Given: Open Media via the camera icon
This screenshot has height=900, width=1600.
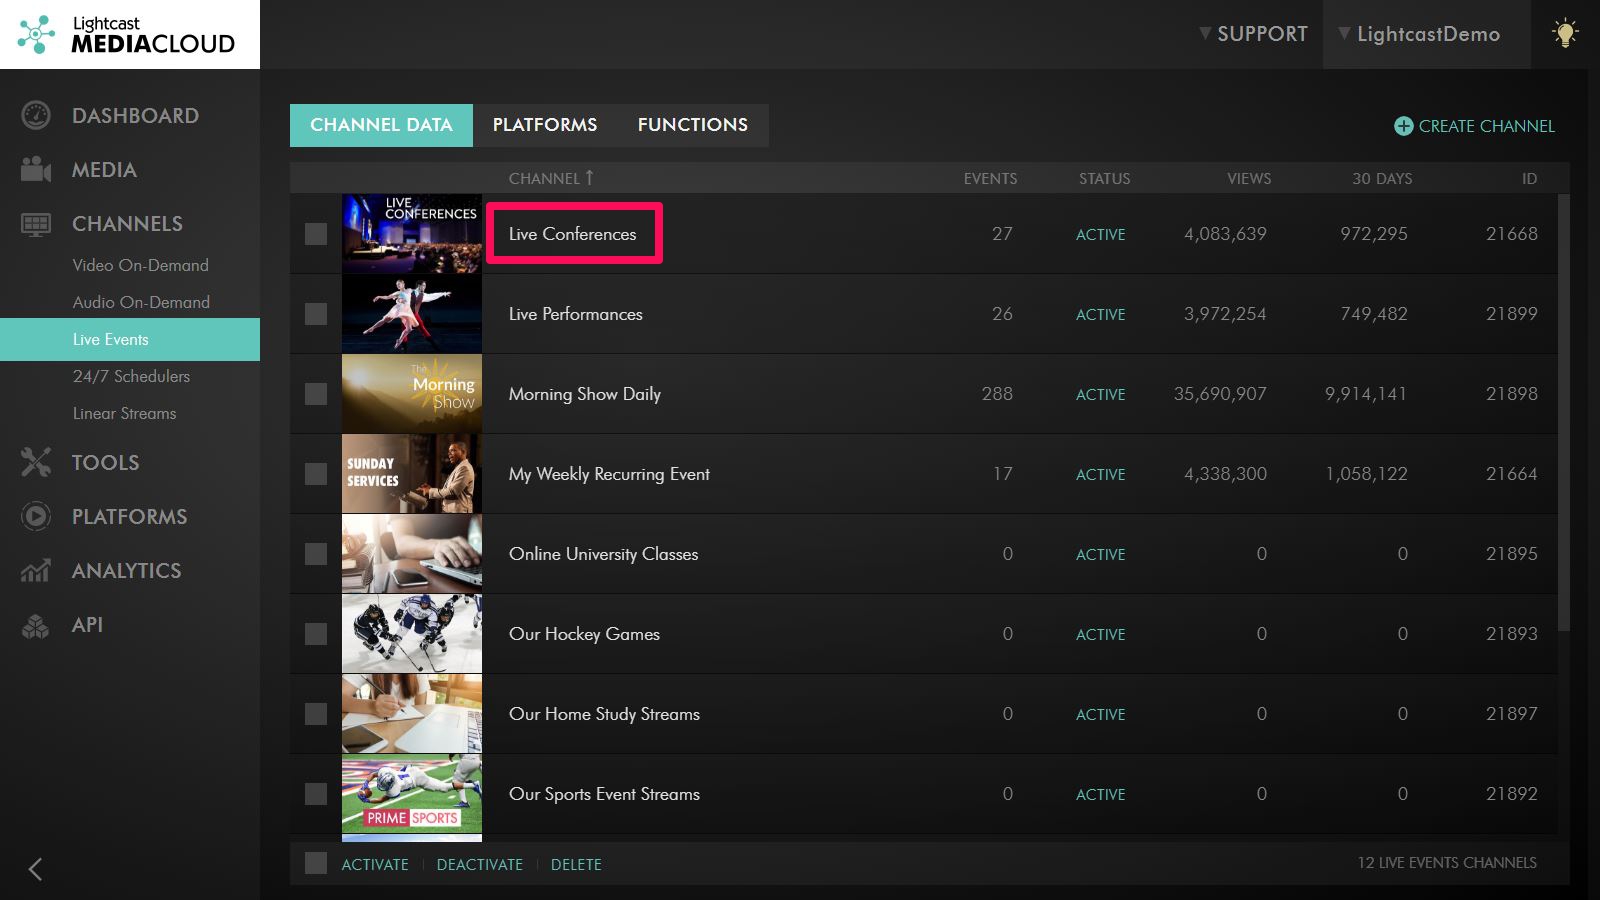Looking at the screenshot, I should 36,170.
